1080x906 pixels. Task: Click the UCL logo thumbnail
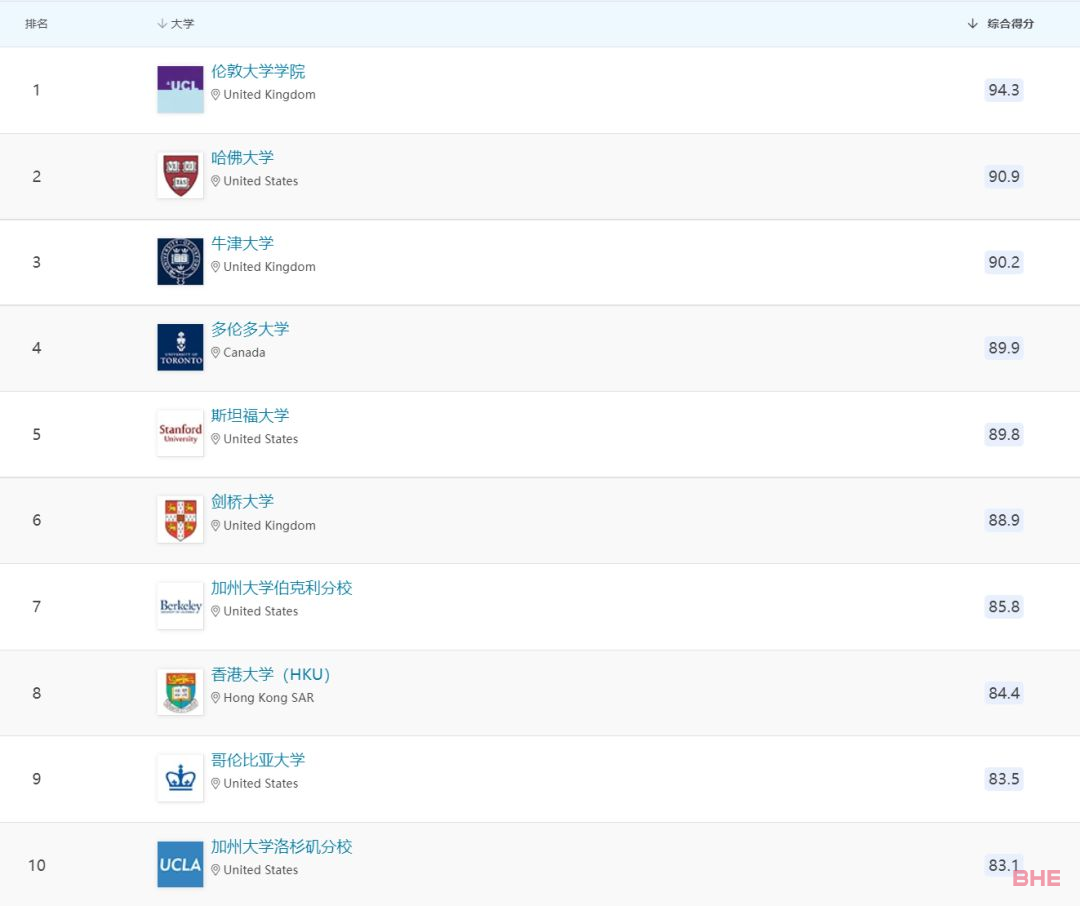tap(180, 90)
